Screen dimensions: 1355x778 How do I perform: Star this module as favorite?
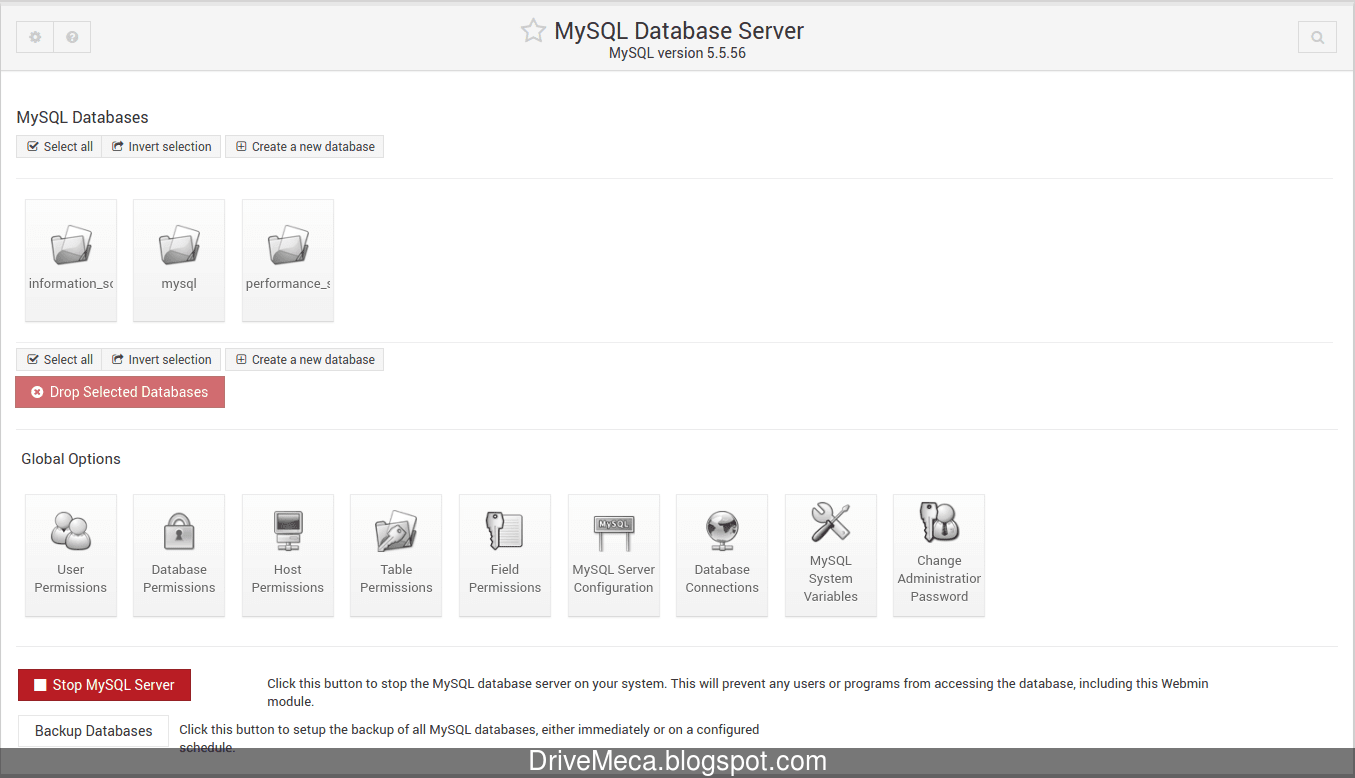pos(532,30)
